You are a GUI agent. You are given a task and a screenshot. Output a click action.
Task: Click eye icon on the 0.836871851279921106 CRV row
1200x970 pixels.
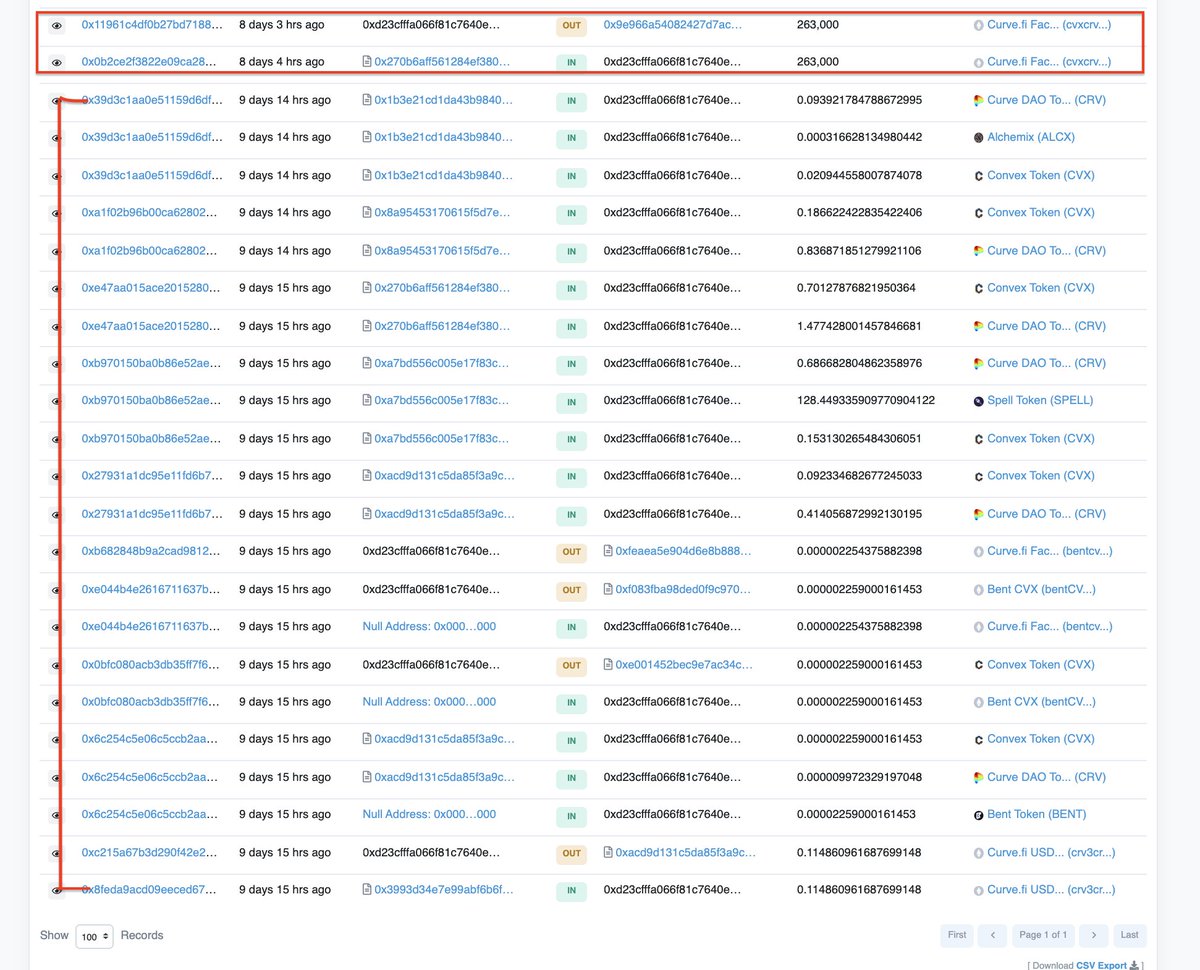pyautogui.click(x=57, y=251)
